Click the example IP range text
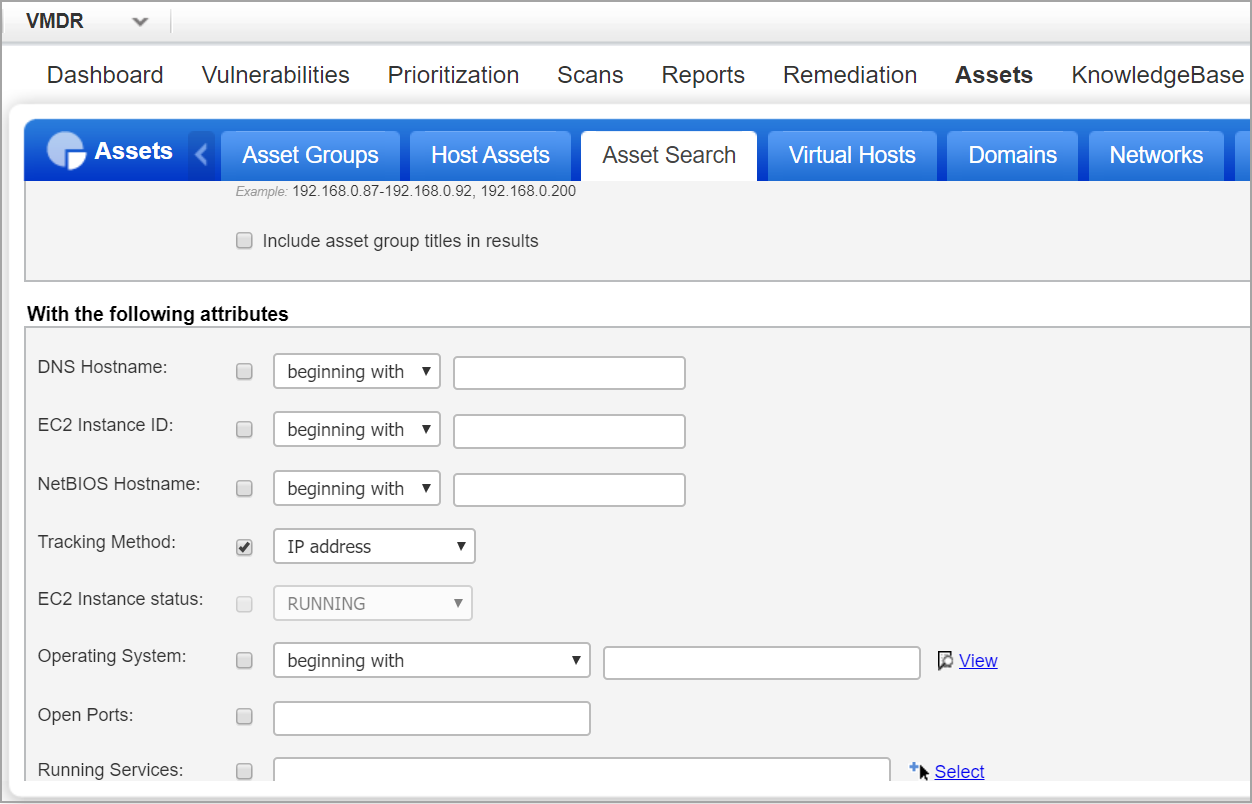This screenshot has width=1252, height=804. 434,191
